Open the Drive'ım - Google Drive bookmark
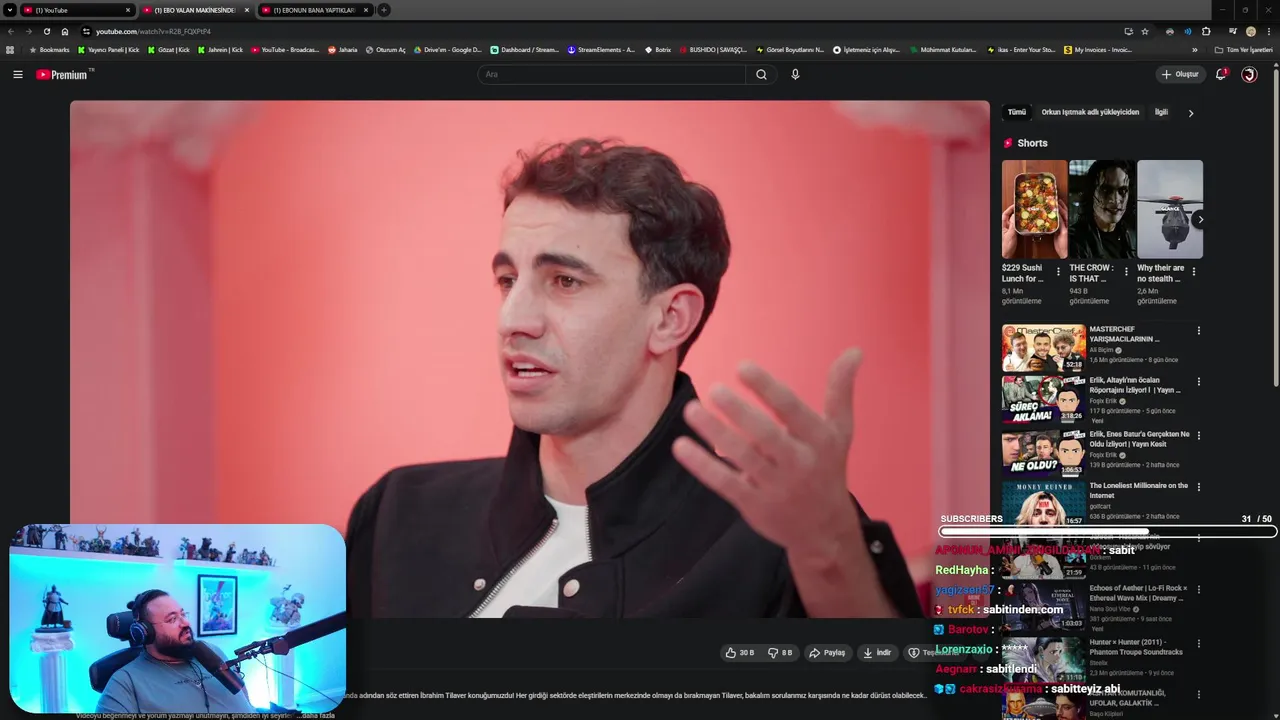This screenshot has height=720, width=1280. pyautogui.click(x=447, y=49)
